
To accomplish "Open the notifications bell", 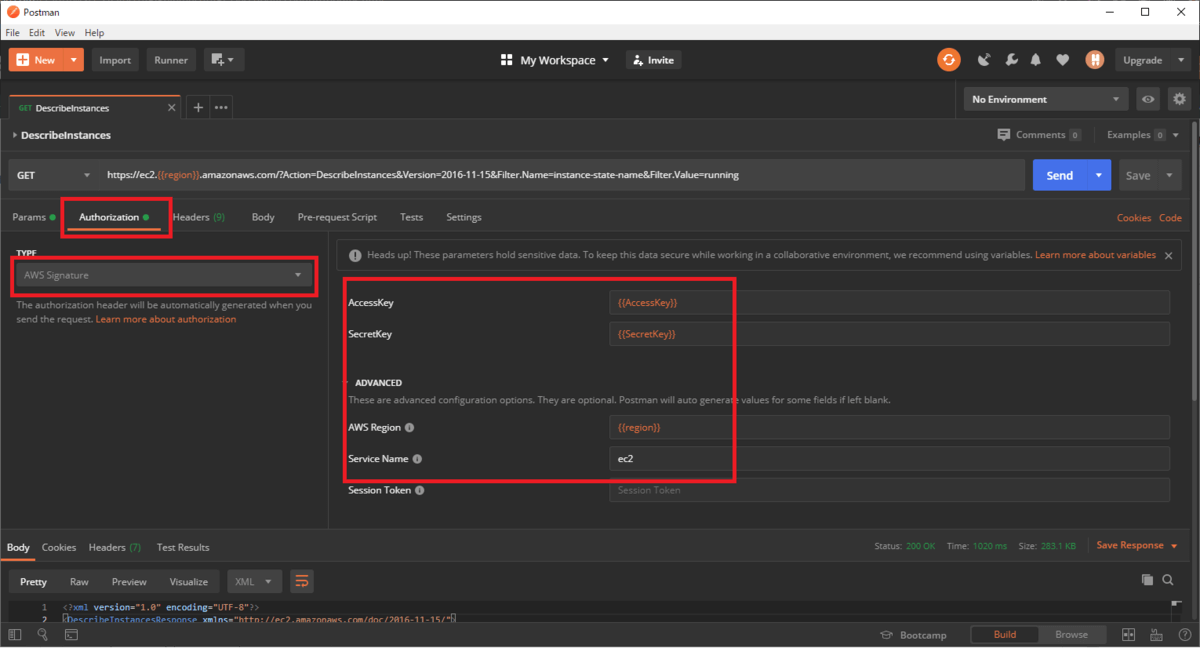I will pyautogui.click(x=1037, y=60).
